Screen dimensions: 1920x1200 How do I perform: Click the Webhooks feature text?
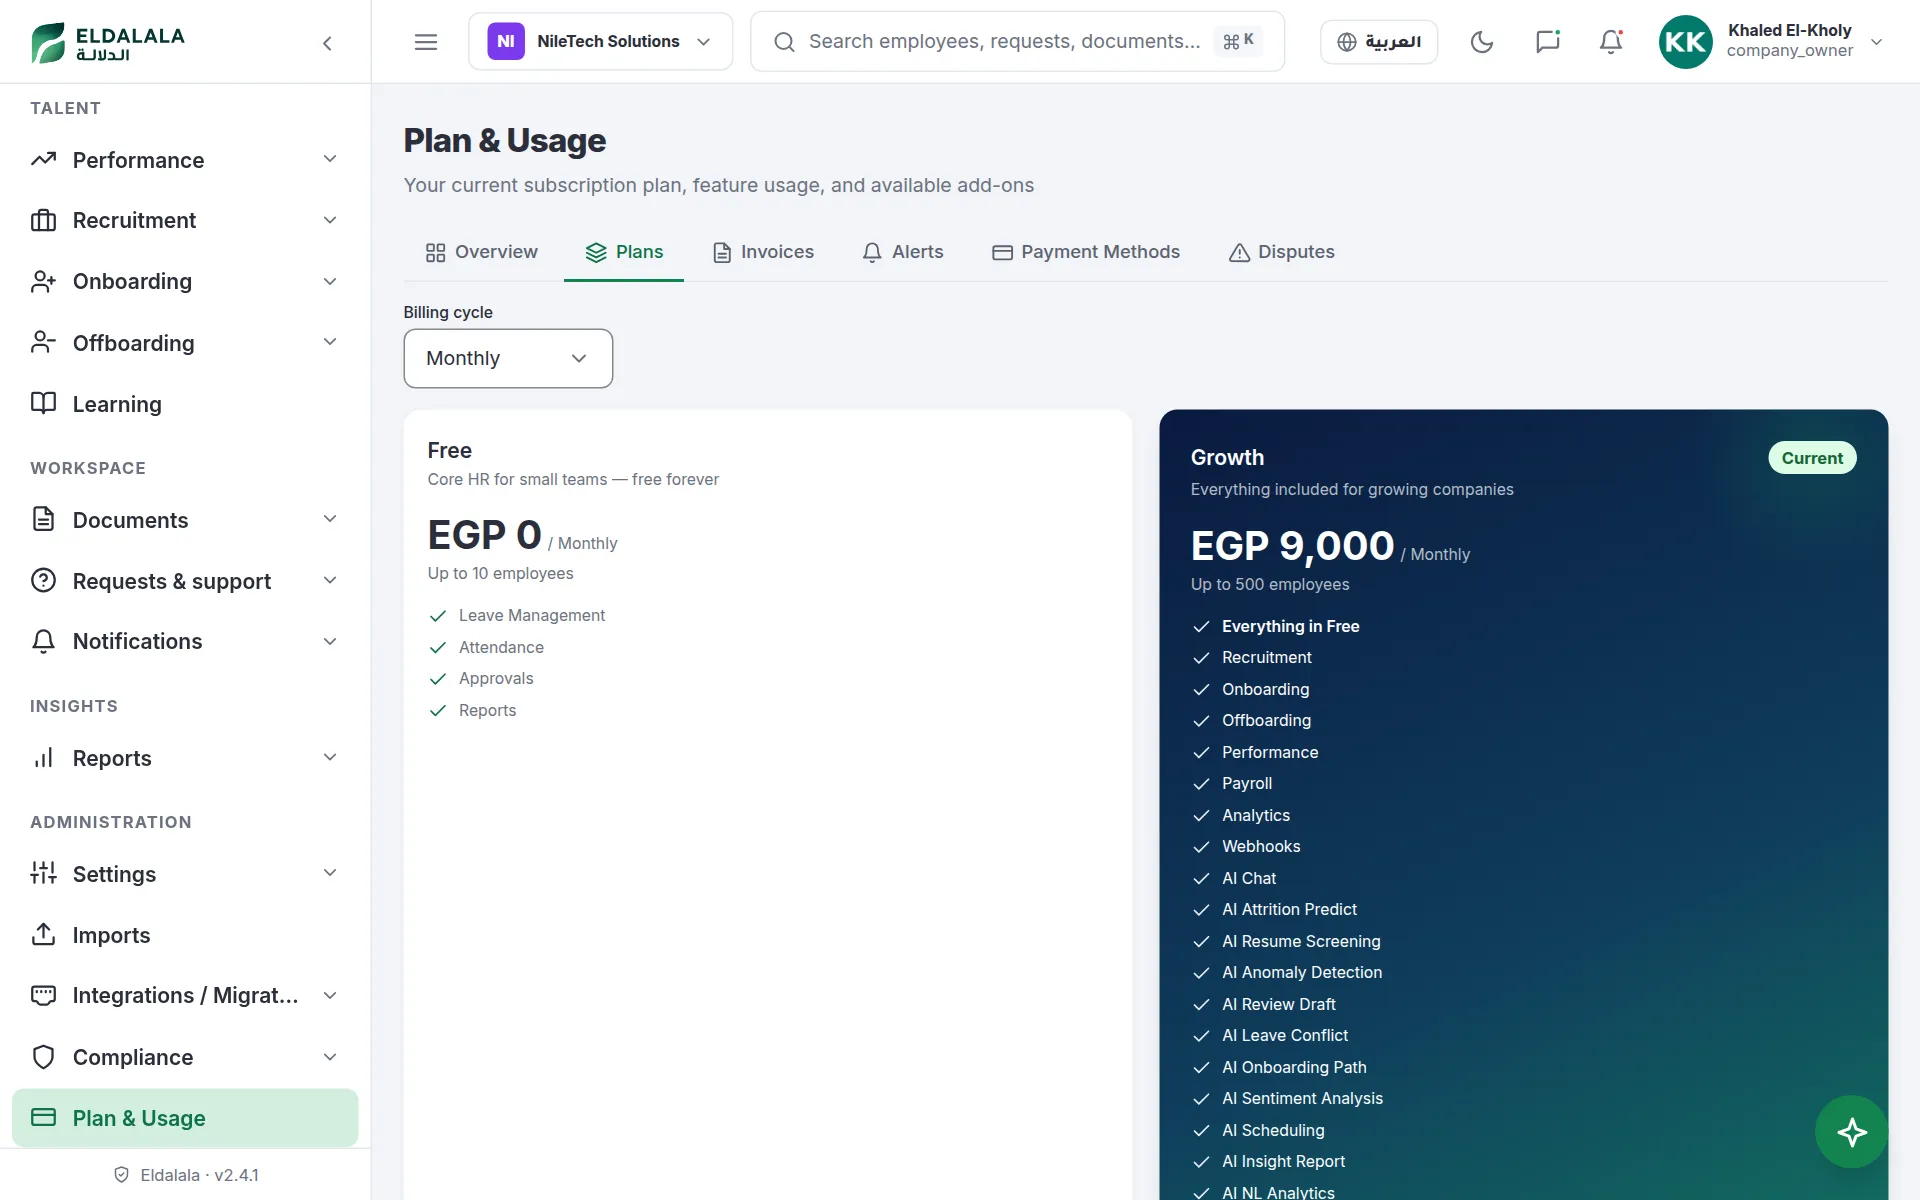coord(1261,847)
